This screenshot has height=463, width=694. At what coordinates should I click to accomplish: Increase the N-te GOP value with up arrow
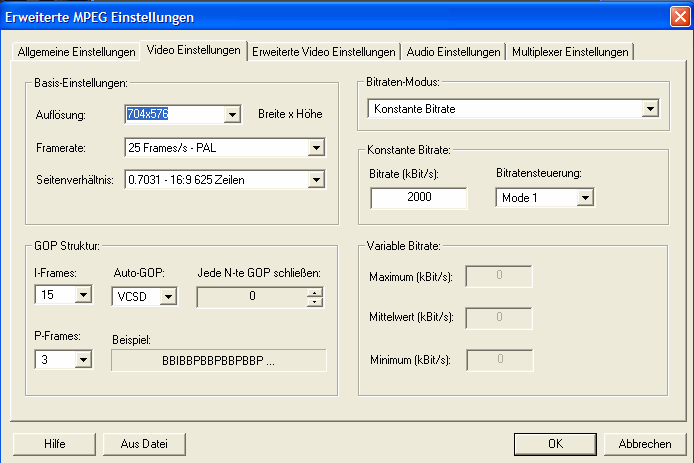[x=316, y=291]
